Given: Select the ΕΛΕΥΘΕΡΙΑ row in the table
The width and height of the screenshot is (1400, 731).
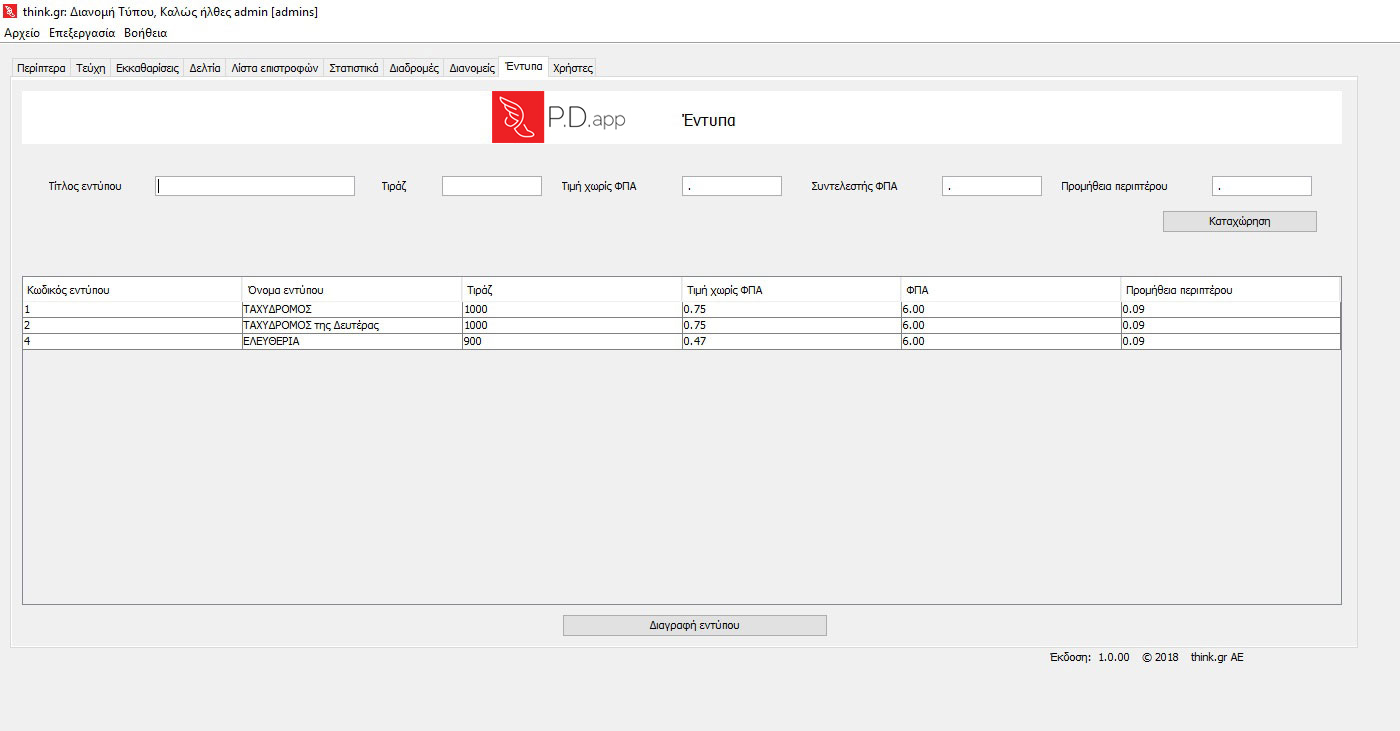Looking at the screenshot, I should (x=351, y=341).
